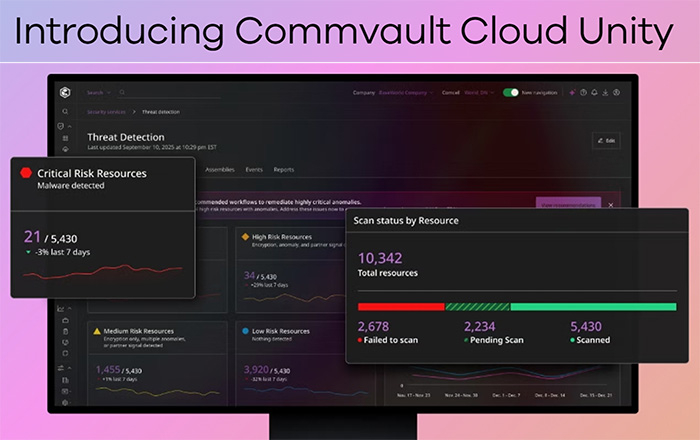Switch to the Events tab

(254, 170)
